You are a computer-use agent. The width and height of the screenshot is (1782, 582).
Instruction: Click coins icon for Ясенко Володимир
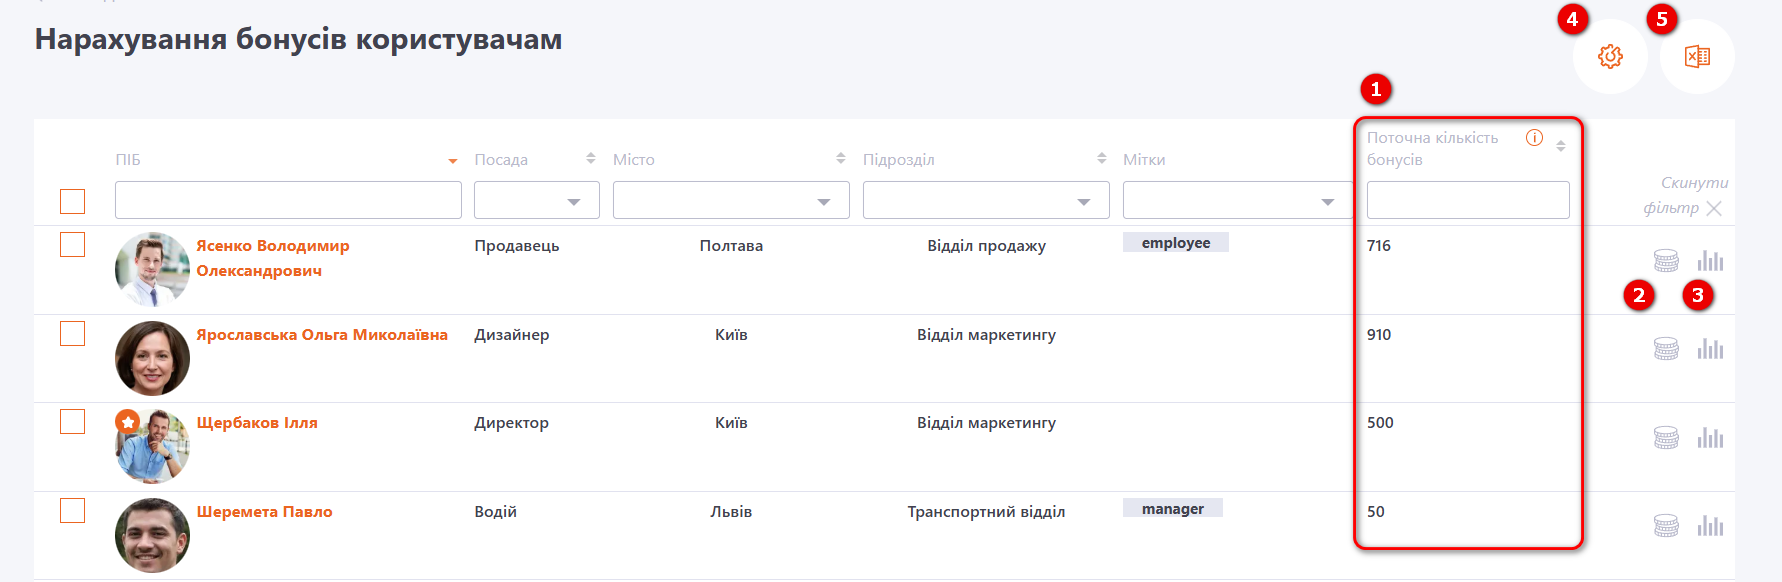coord(1666,261)
